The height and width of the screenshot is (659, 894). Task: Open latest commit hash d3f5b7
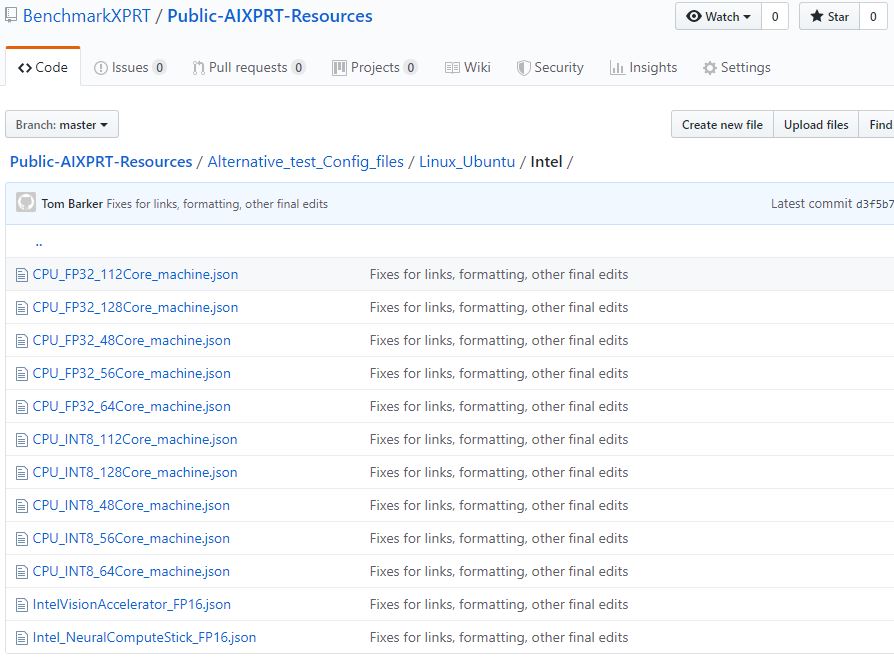coord(875,204)
